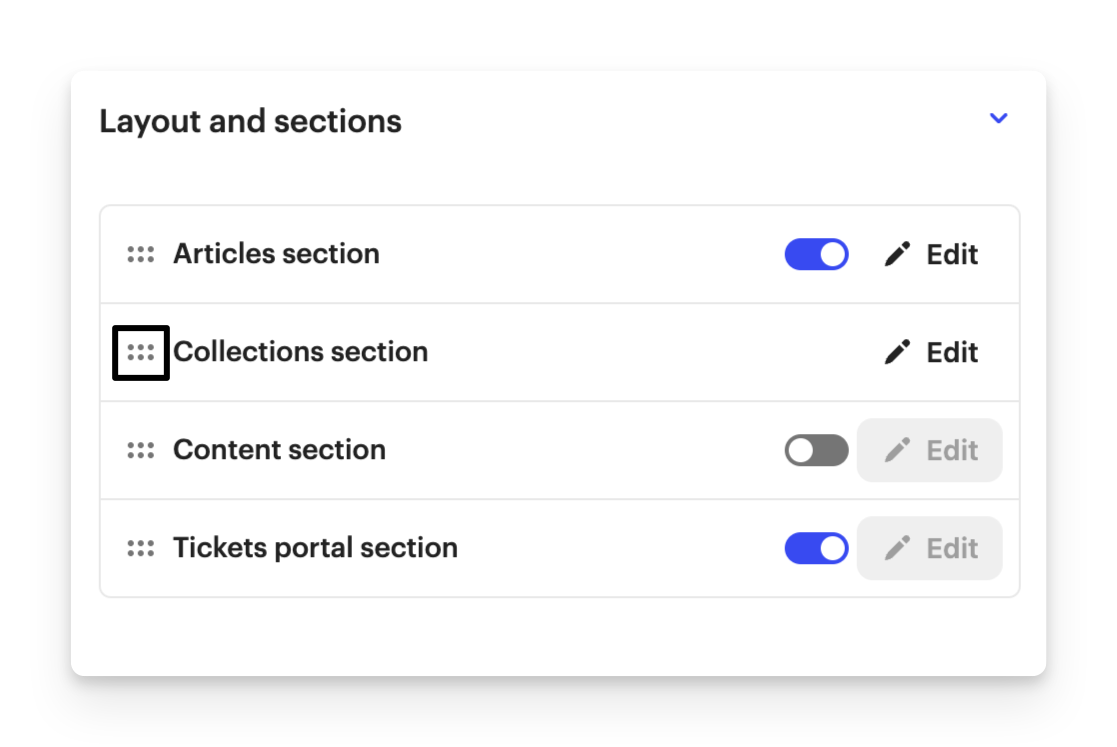Click the Edit text for Collections section
Screen dimensions: 1117x747
point(952,352)
